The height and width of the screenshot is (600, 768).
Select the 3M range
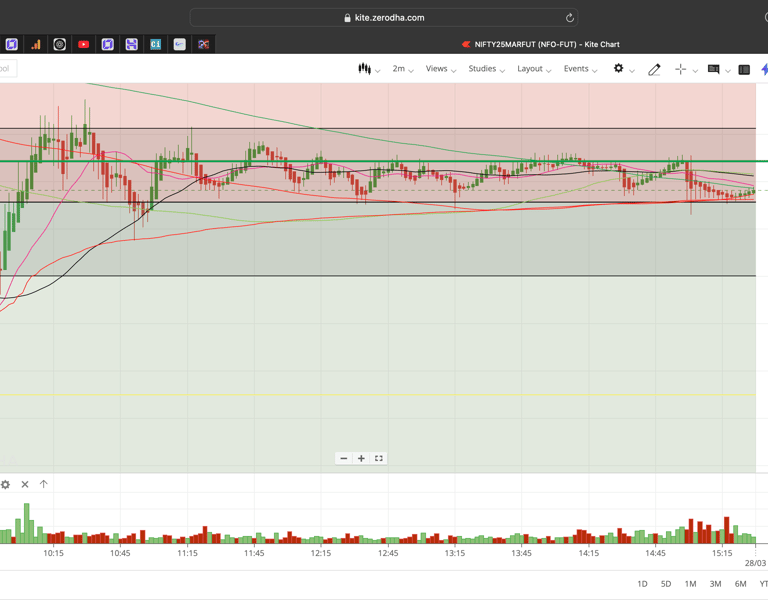(x=715, y=584)
